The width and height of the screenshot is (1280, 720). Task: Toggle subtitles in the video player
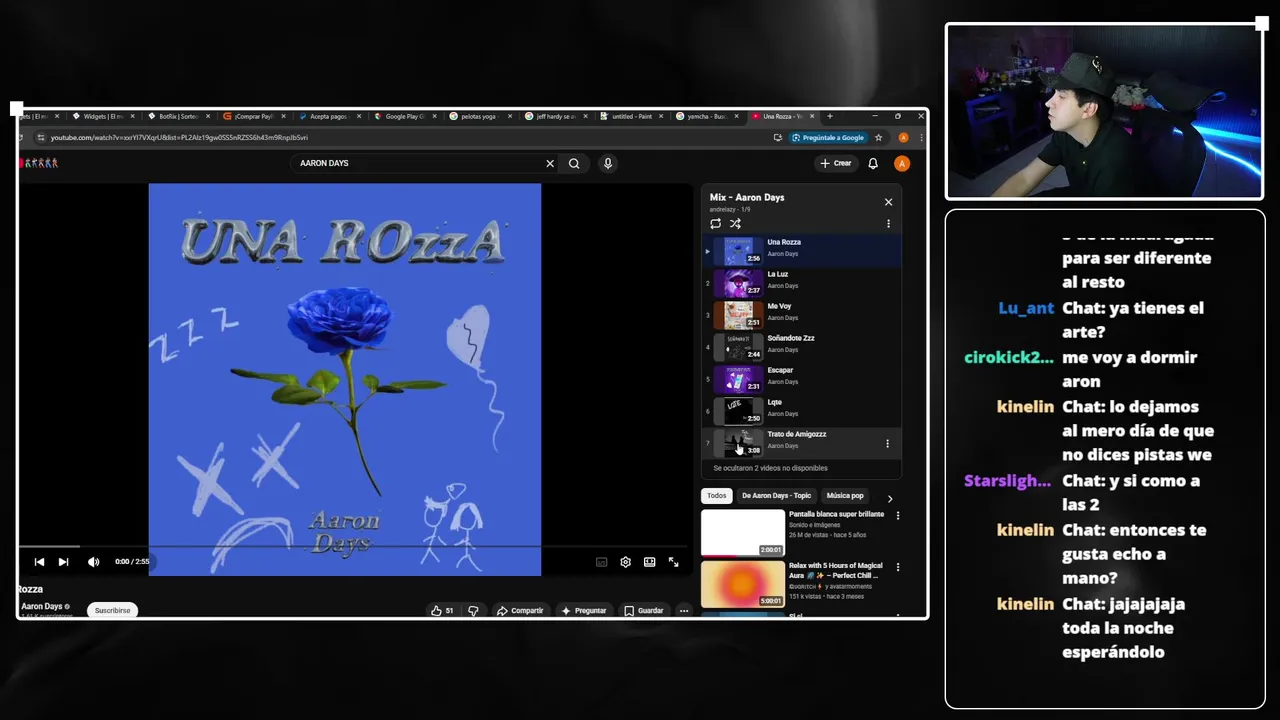tap(601, 562)
